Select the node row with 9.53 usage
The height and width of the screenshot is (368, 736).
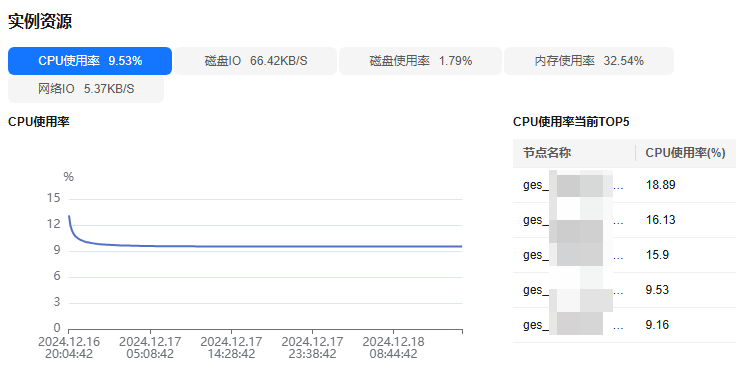coord(624,290)
